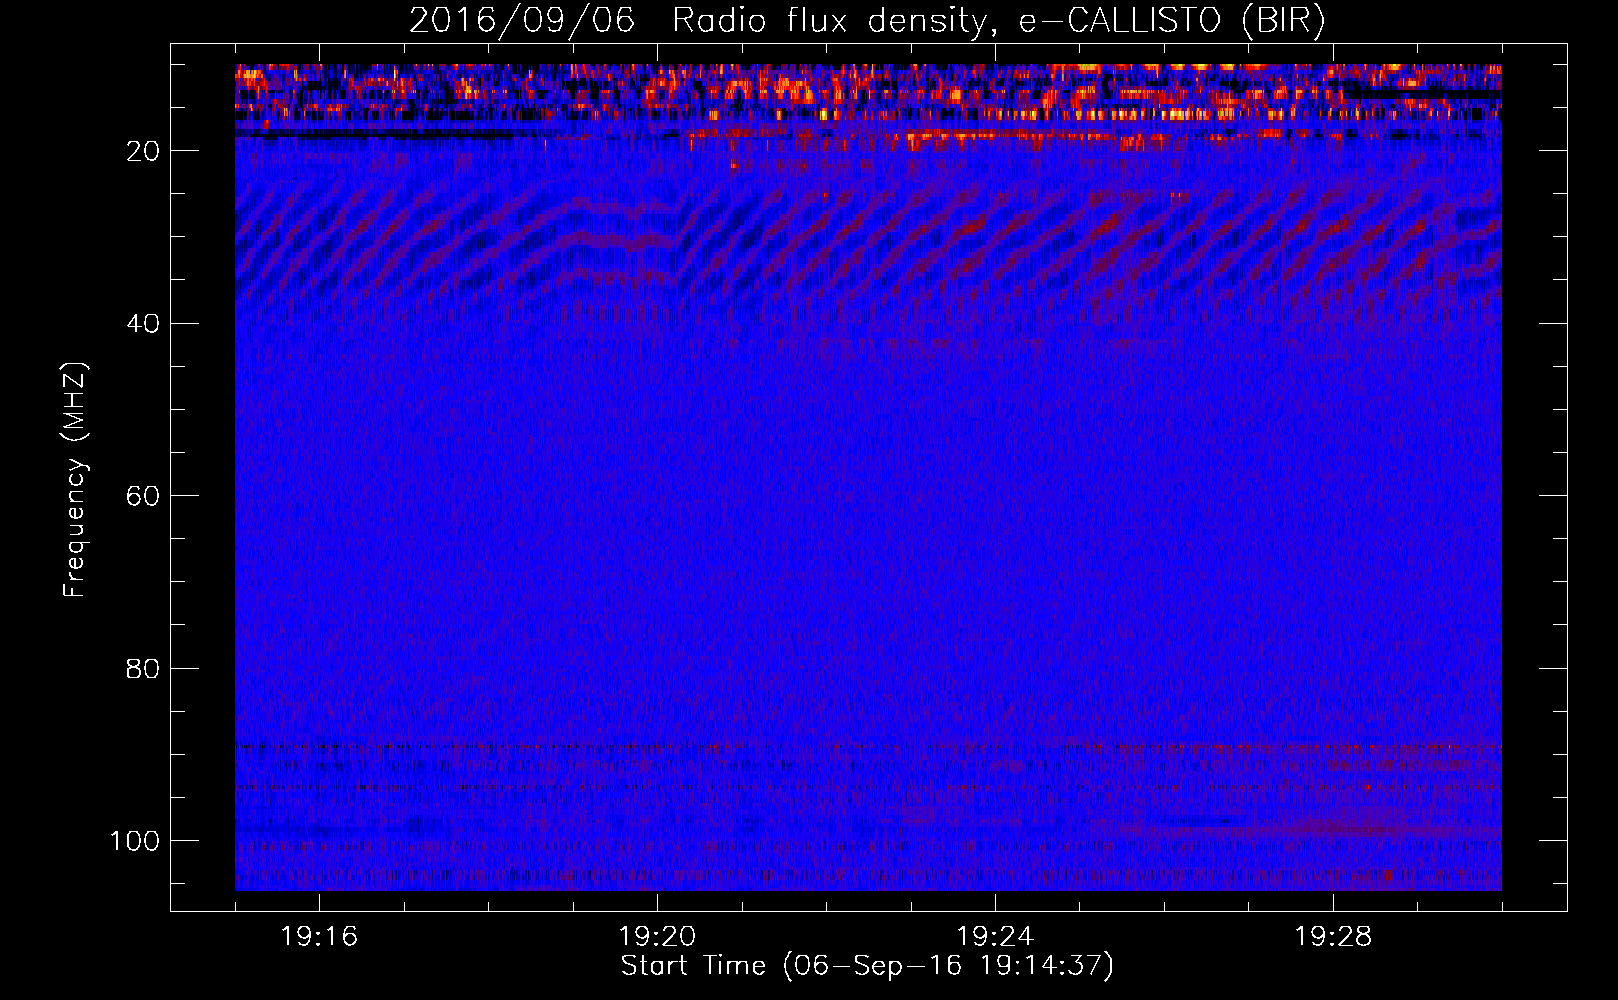1618x1000 pixels.
Task: Click the 19:24 time tick label
Action: point(995,937)
